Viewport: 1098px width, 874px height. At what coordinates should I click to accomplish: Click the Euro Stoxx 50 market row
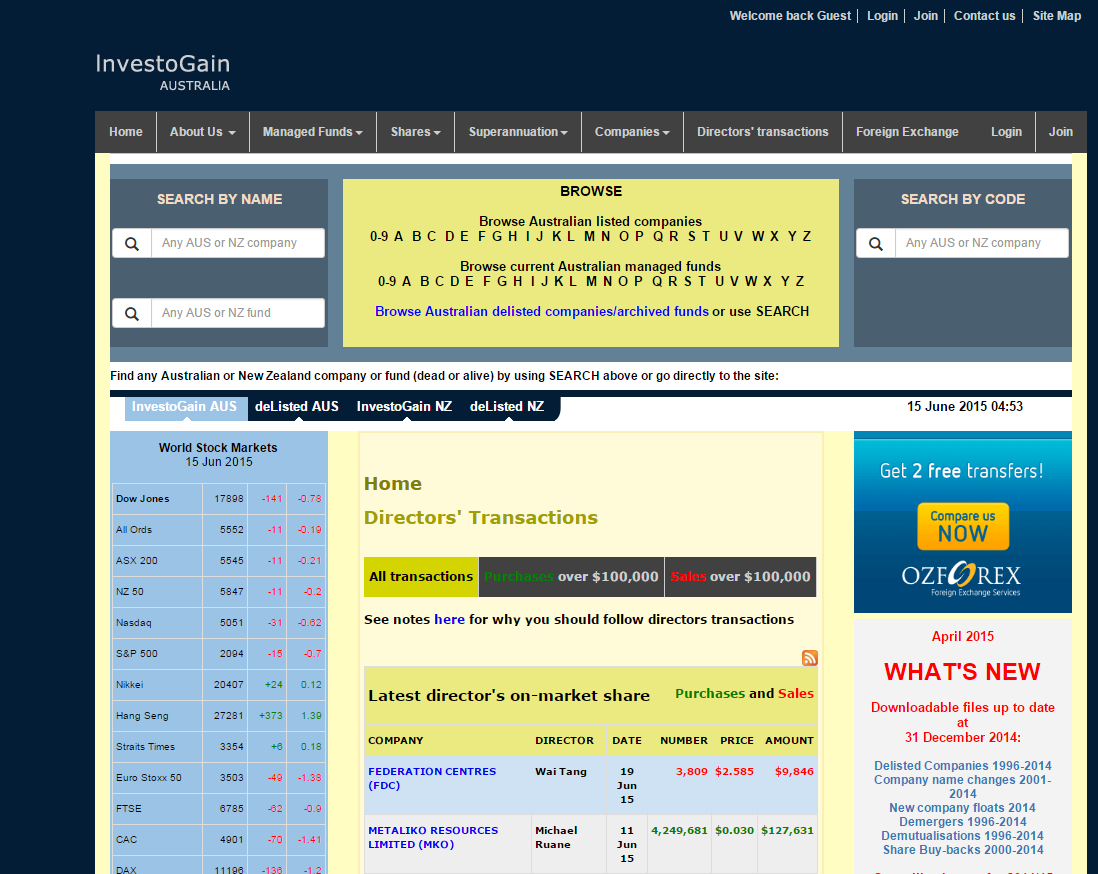218,777
